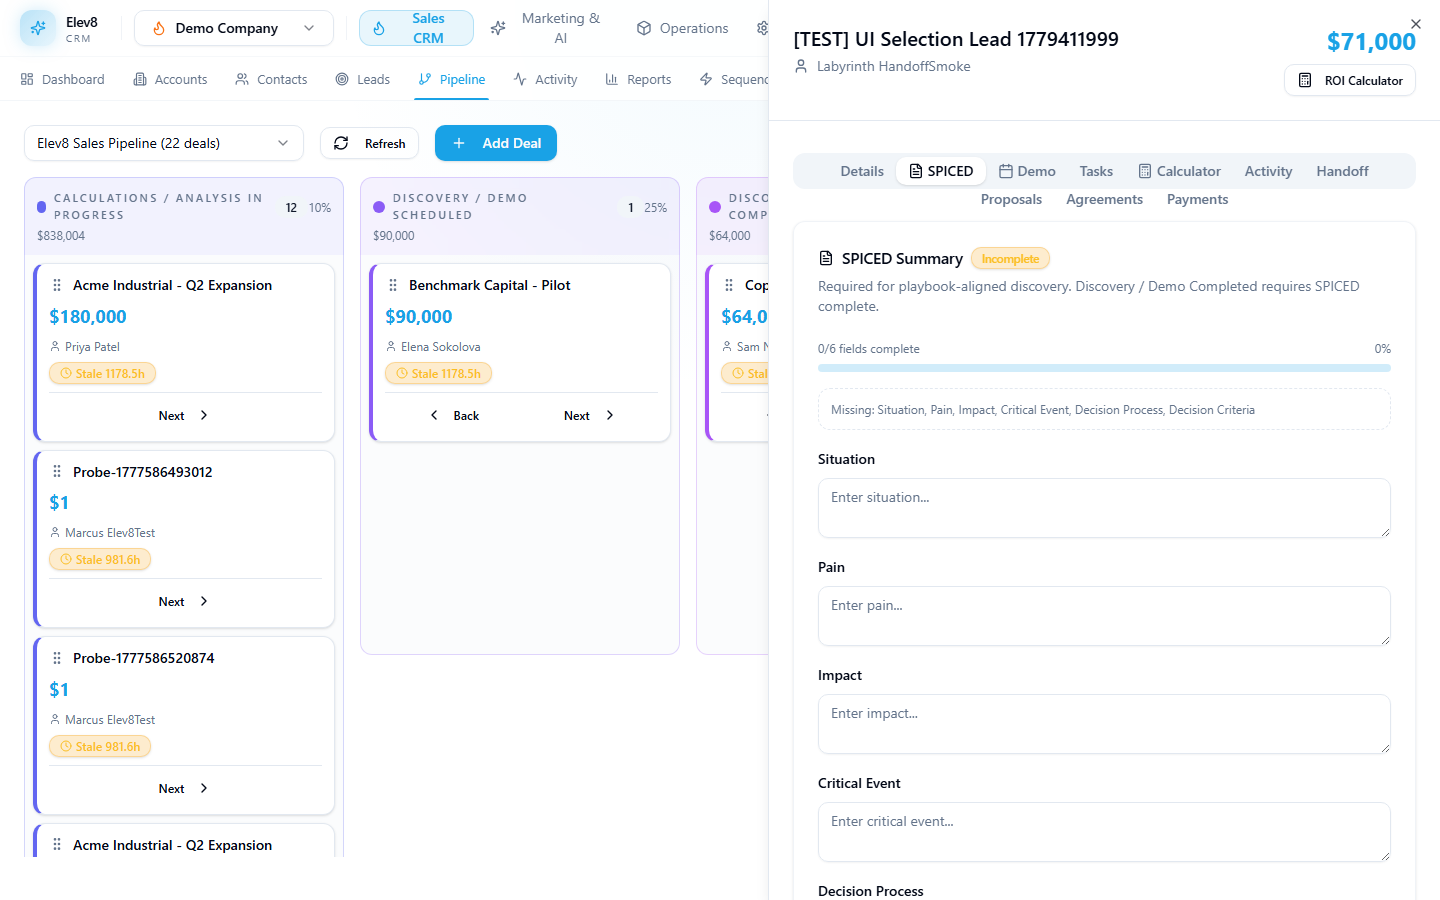Advance Probe-1777586520874 deal to Next stage
Viewport: 1440px width, 900px height.
184,788
